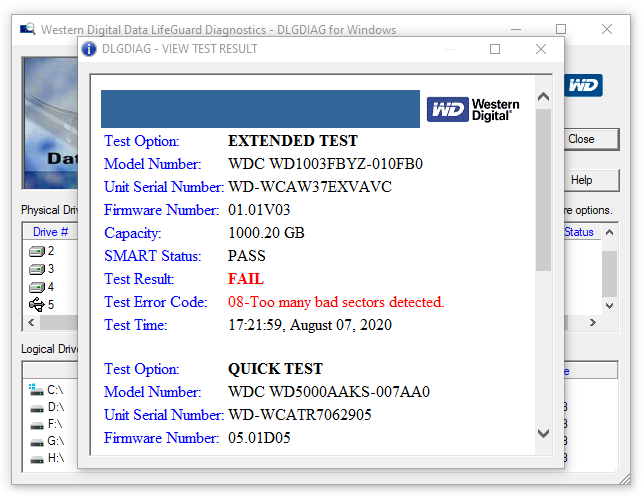The width and height of the screenshot is (644, 496).
Task: Click the G:\ logical drive icon
Action: coord(37,443)
